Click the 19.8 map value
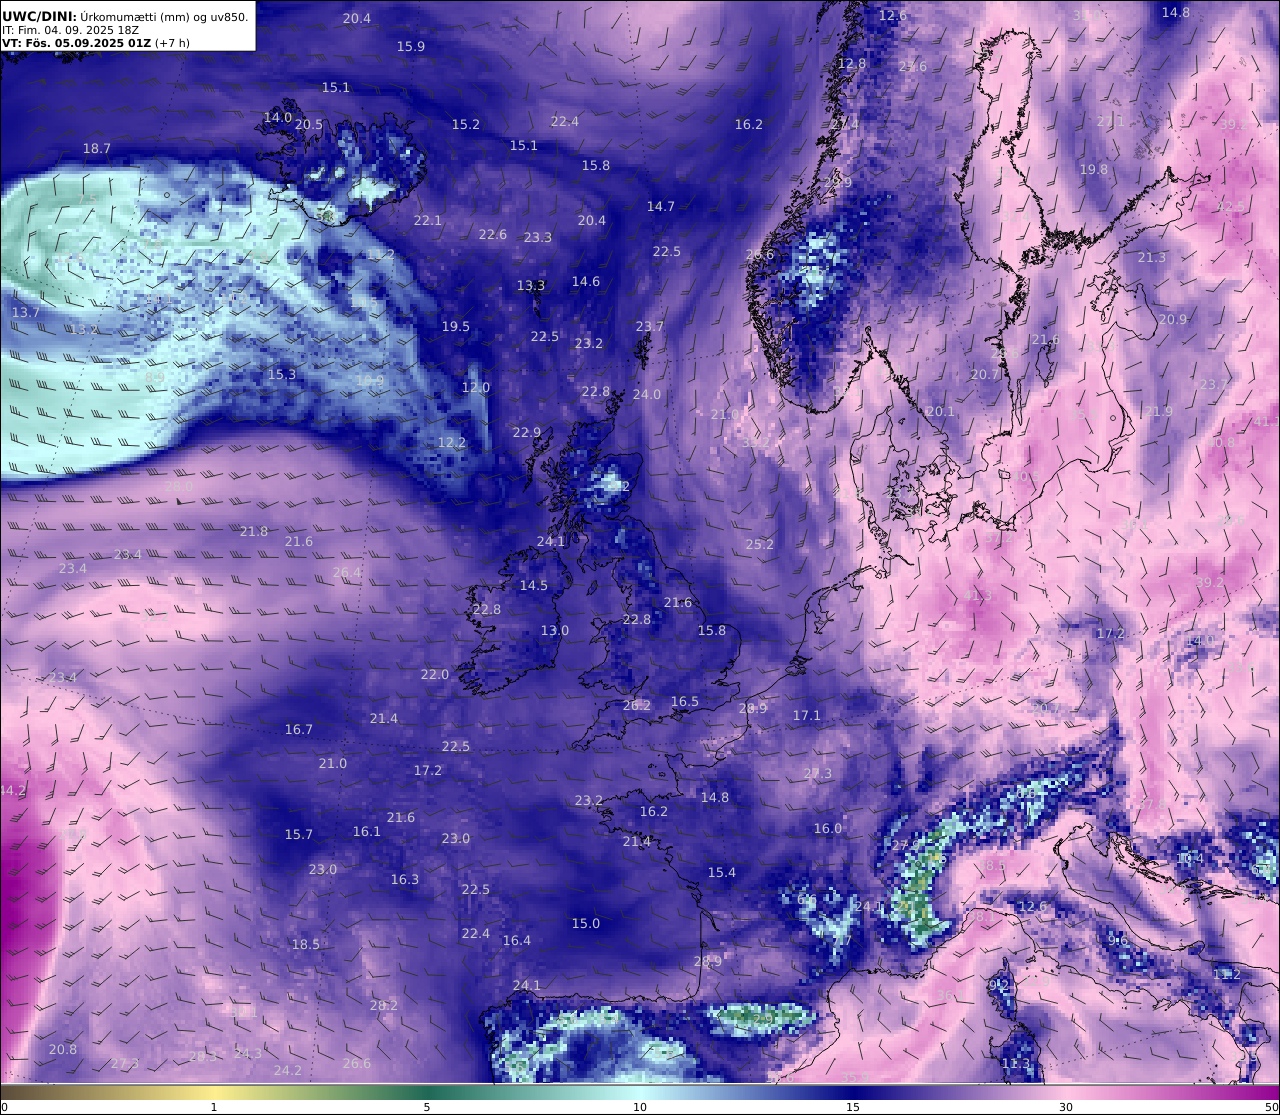 [1094, 170]
